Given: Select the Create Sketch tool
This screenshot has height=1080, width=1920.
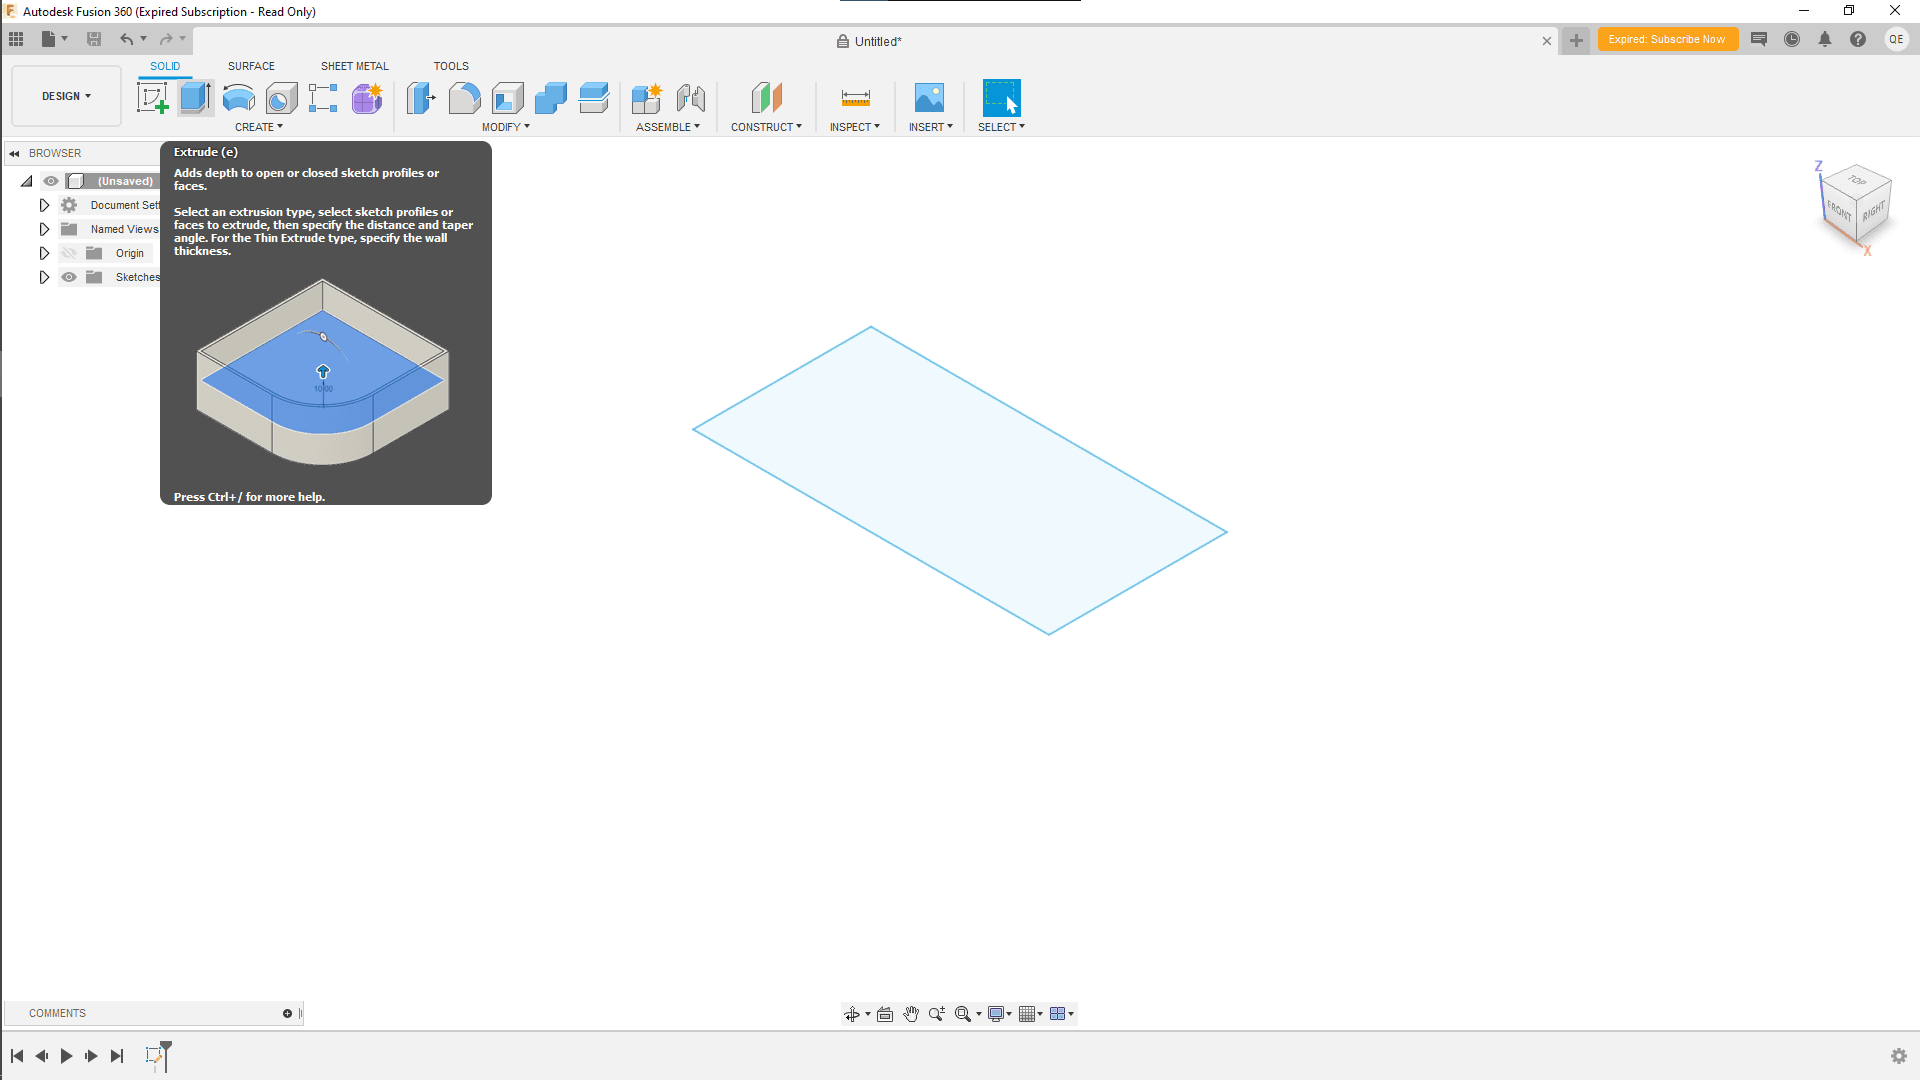Looking at the screenshot, I should [152, 98].
